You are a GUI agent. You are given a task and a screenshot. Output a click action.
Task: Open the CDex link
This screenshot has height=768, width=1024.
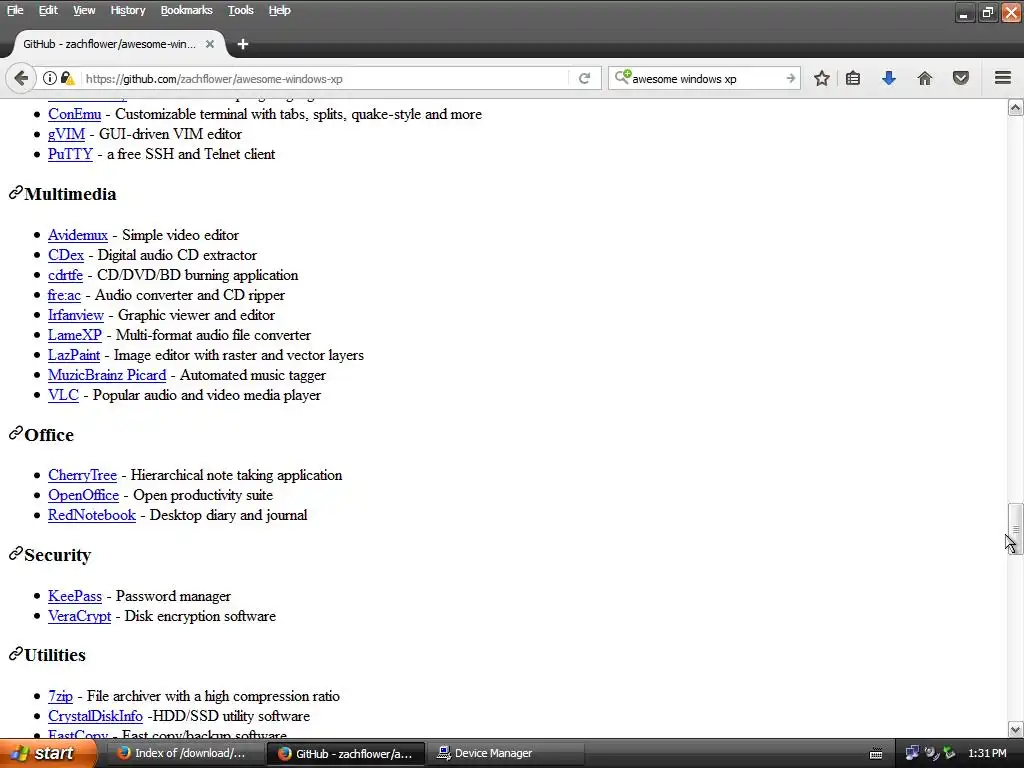[66, 255]
